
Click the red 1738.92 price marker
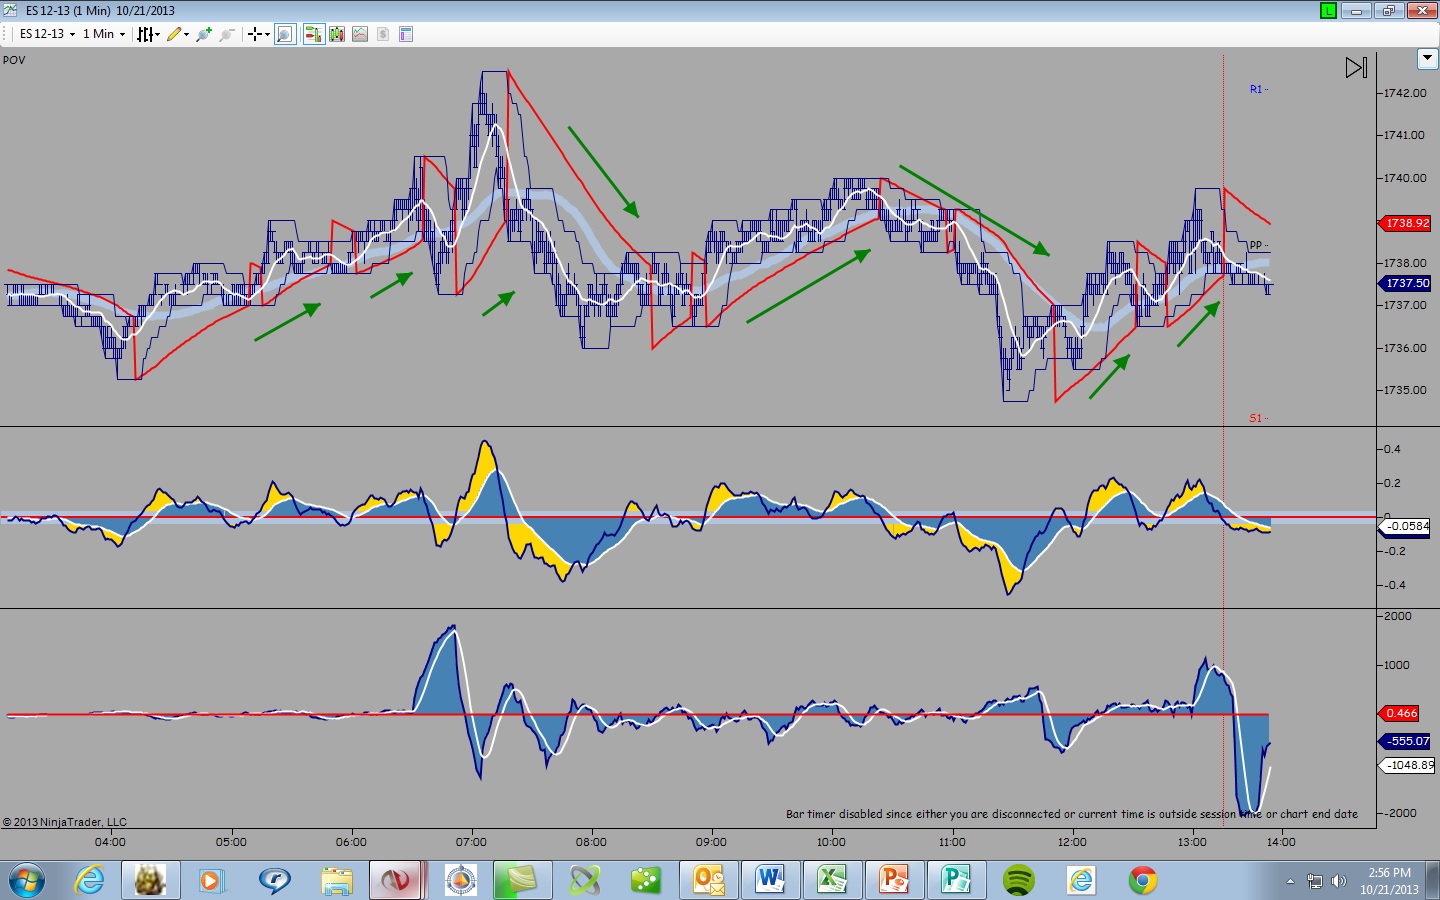(1407, 223)
